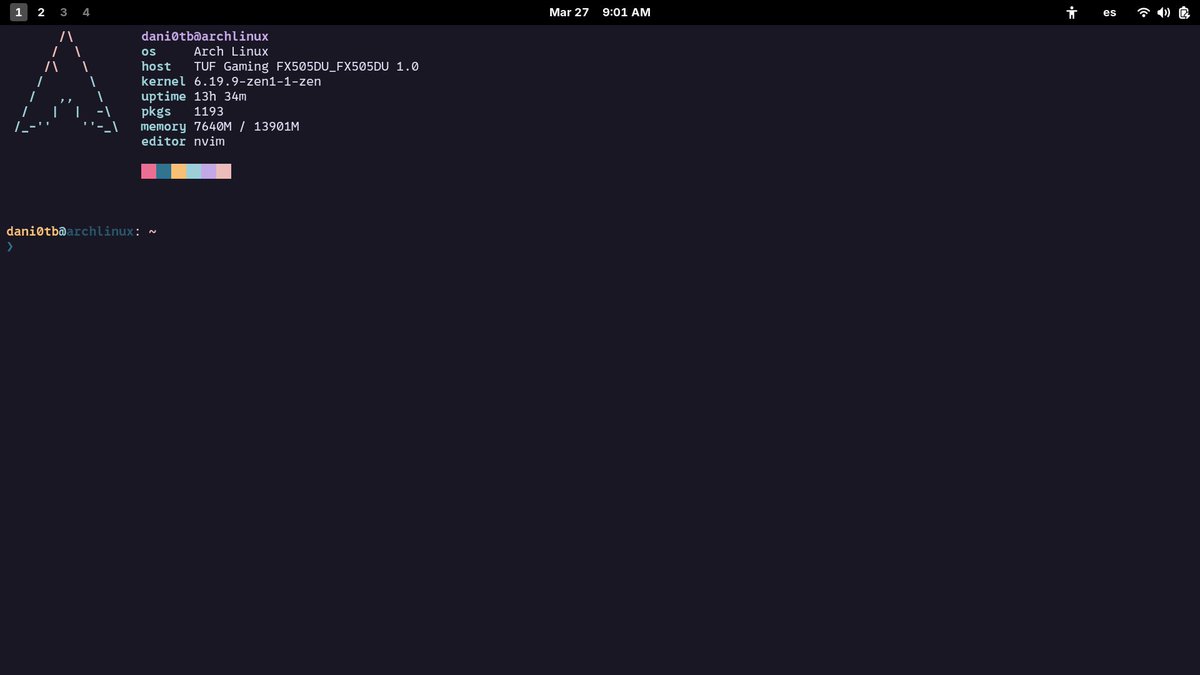The width and height of the screenshot is (1200, 675).
Task: Click the Arch ASCII art logo
Action: [67, 82]
